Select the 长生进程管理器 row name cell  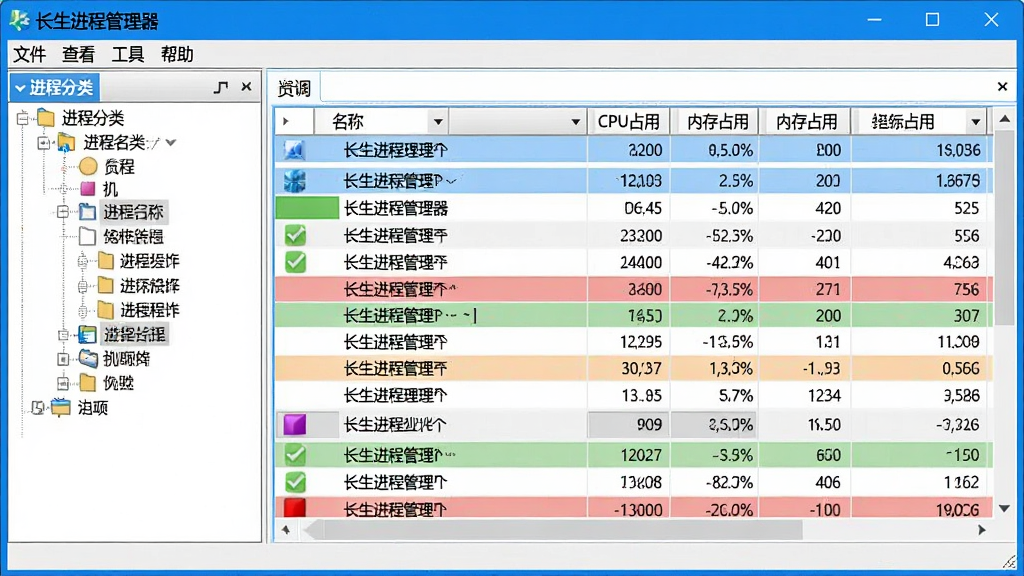click(x=396, y=208)
